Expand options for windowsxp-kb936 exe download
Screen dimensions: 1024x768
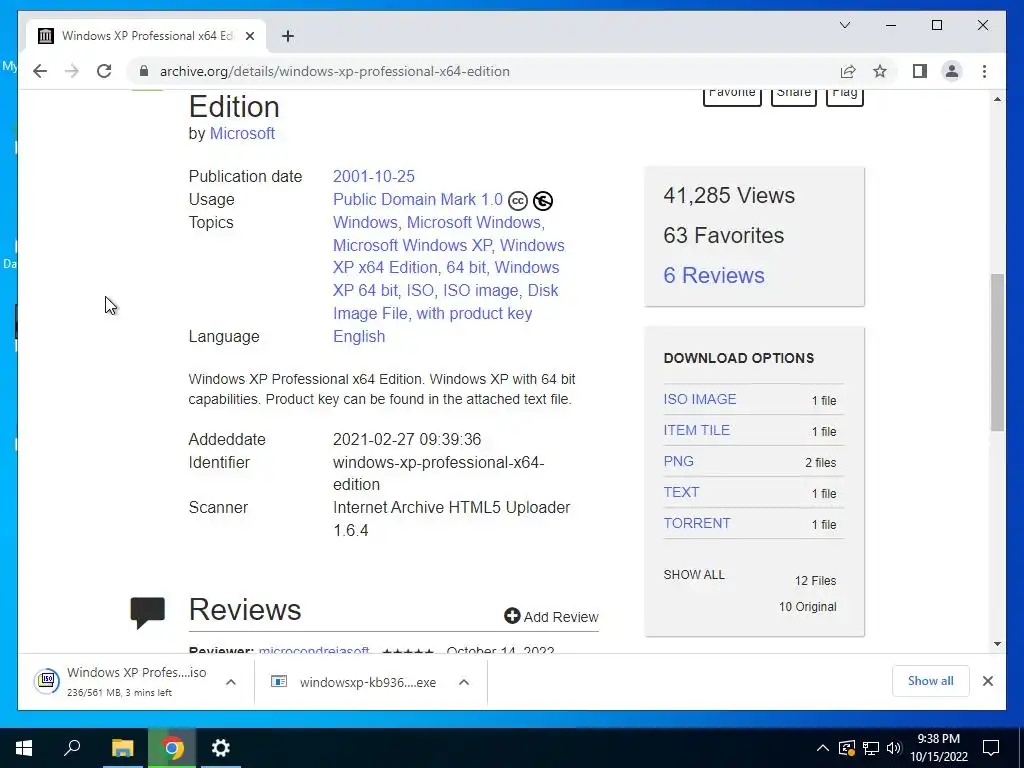(464, 682)
